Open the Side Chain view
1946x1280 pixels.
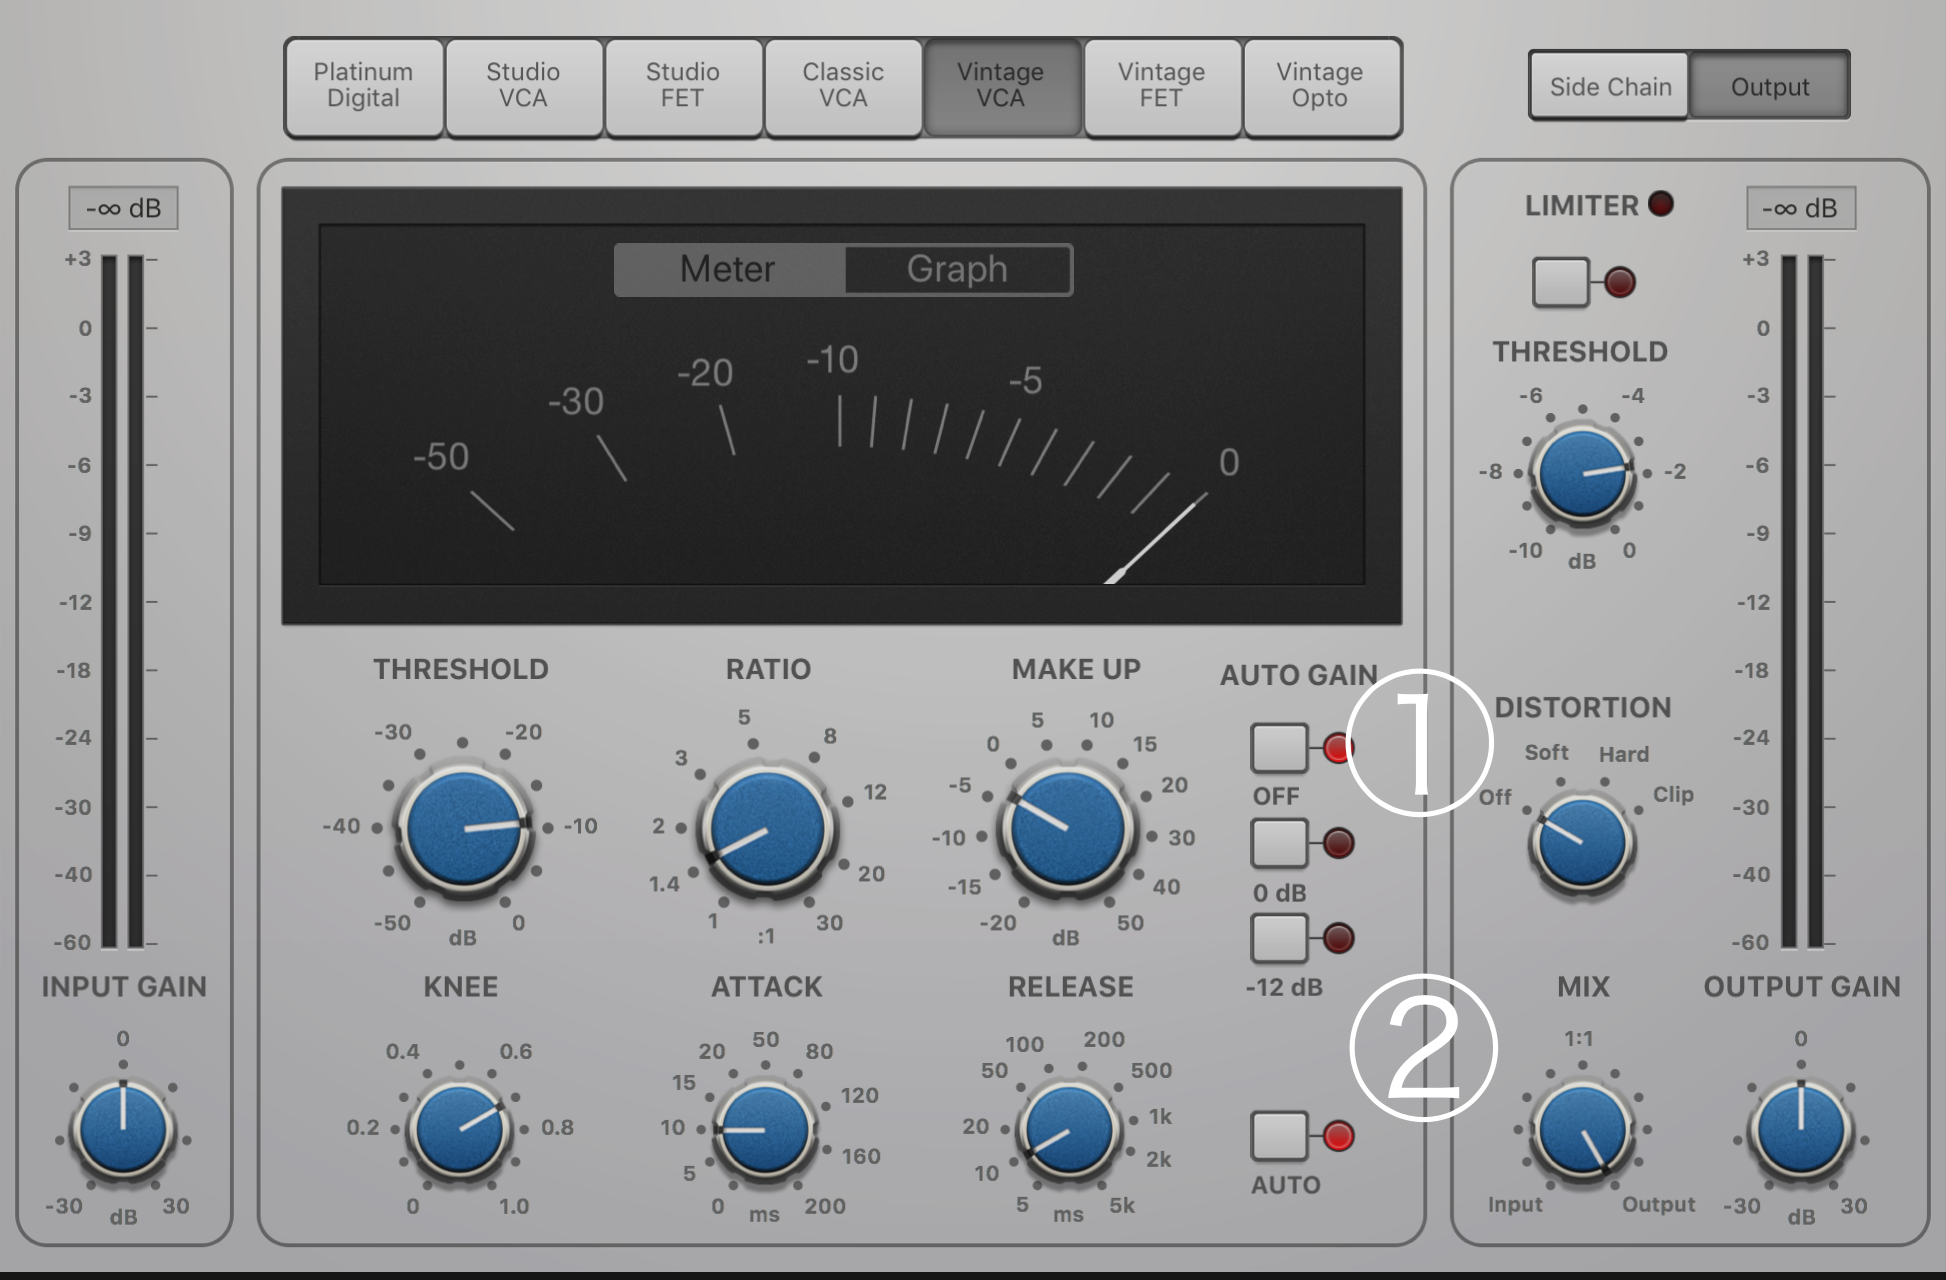(1610, 87)
